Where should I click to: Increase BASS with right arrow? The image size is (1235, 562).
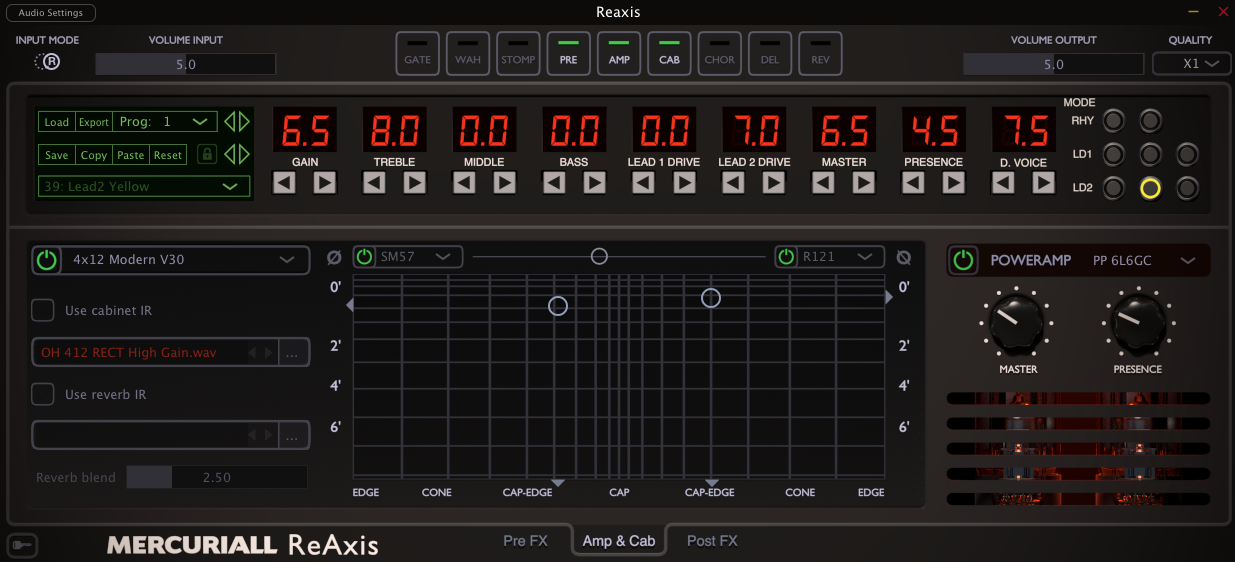click(594, 183)
